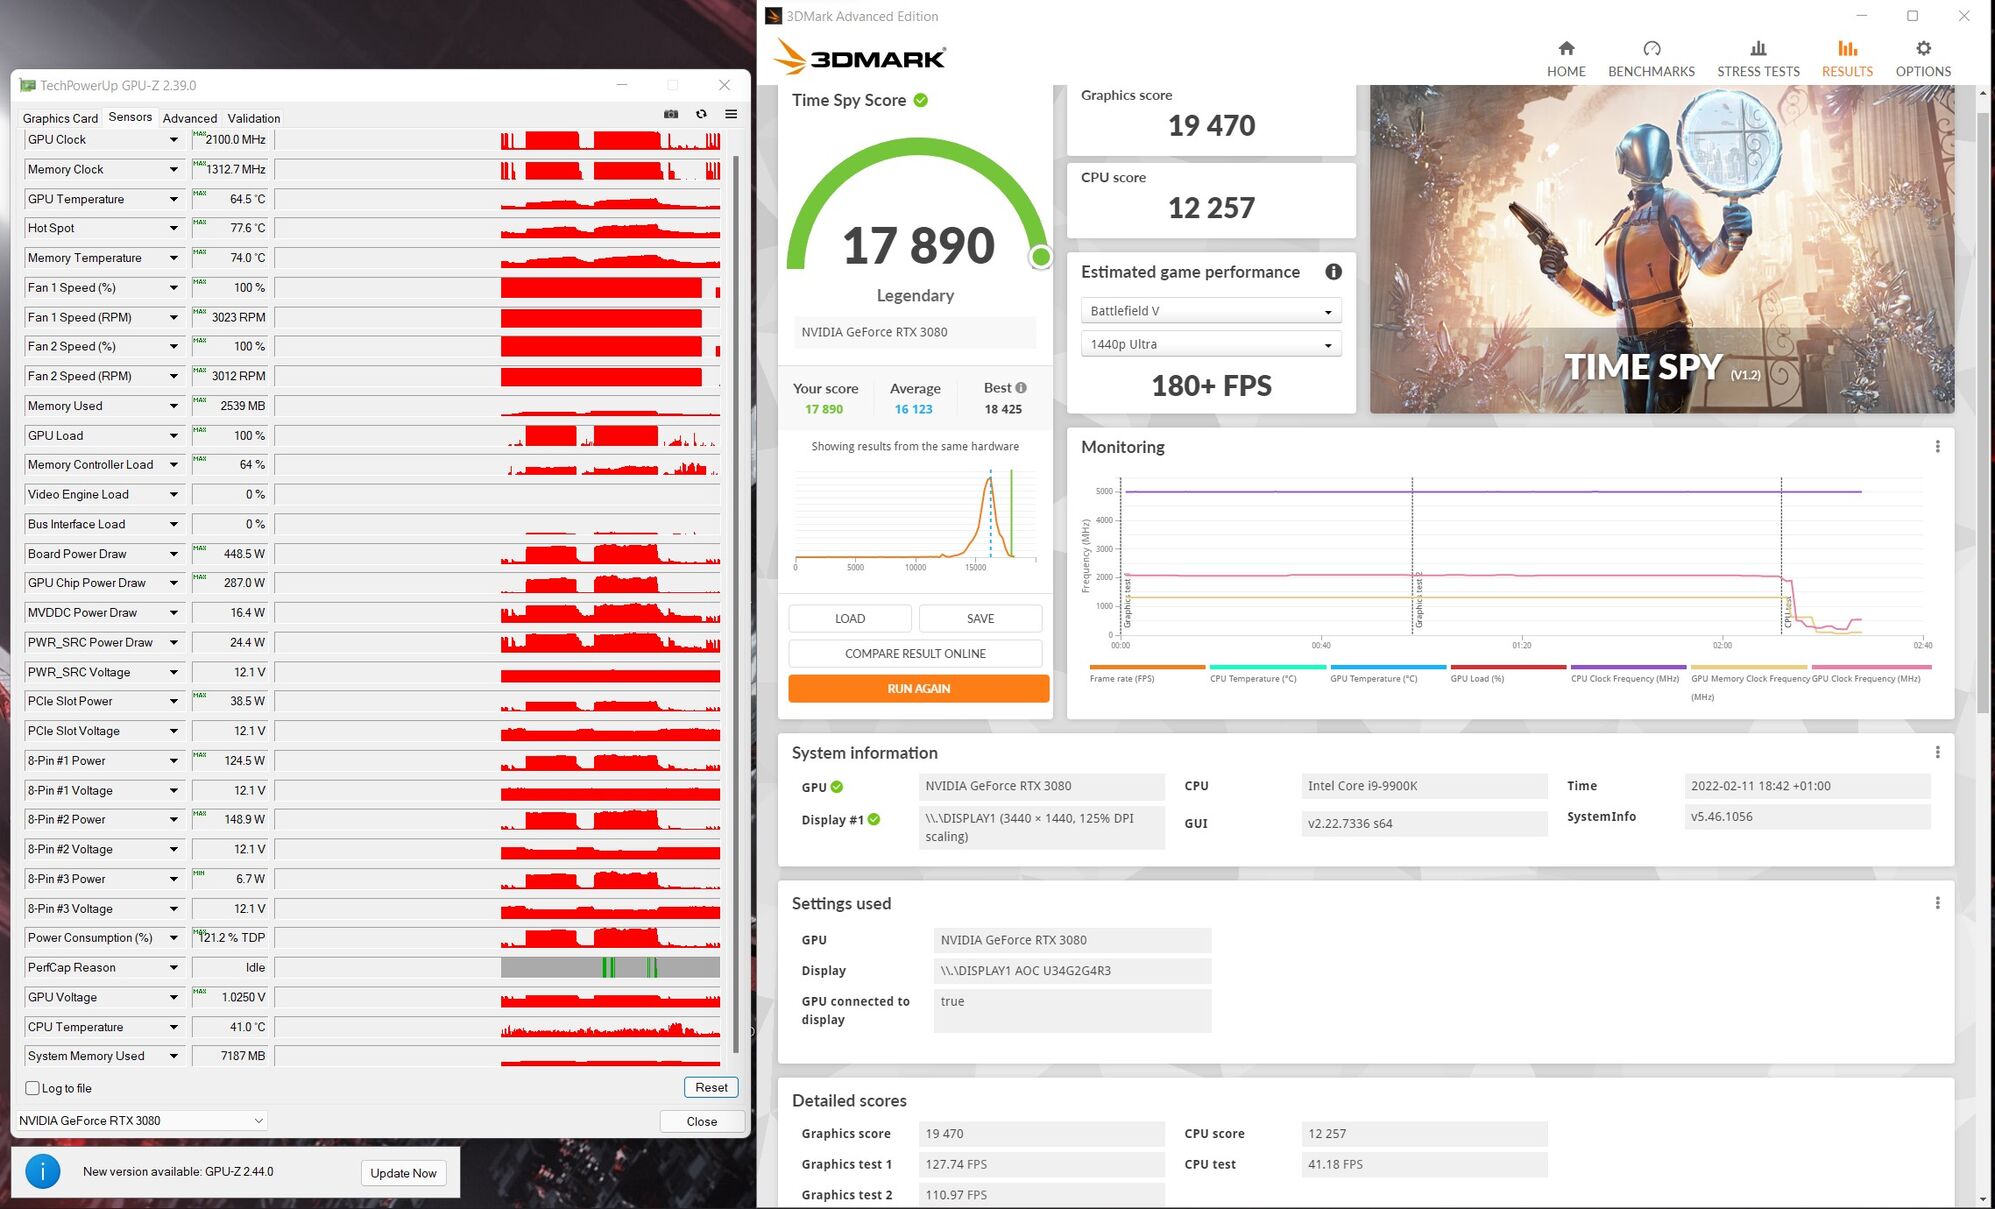Open the Options gear icon
Screen dimensions: 1995x1209
pyautogui.click(x=1923, y=48)
